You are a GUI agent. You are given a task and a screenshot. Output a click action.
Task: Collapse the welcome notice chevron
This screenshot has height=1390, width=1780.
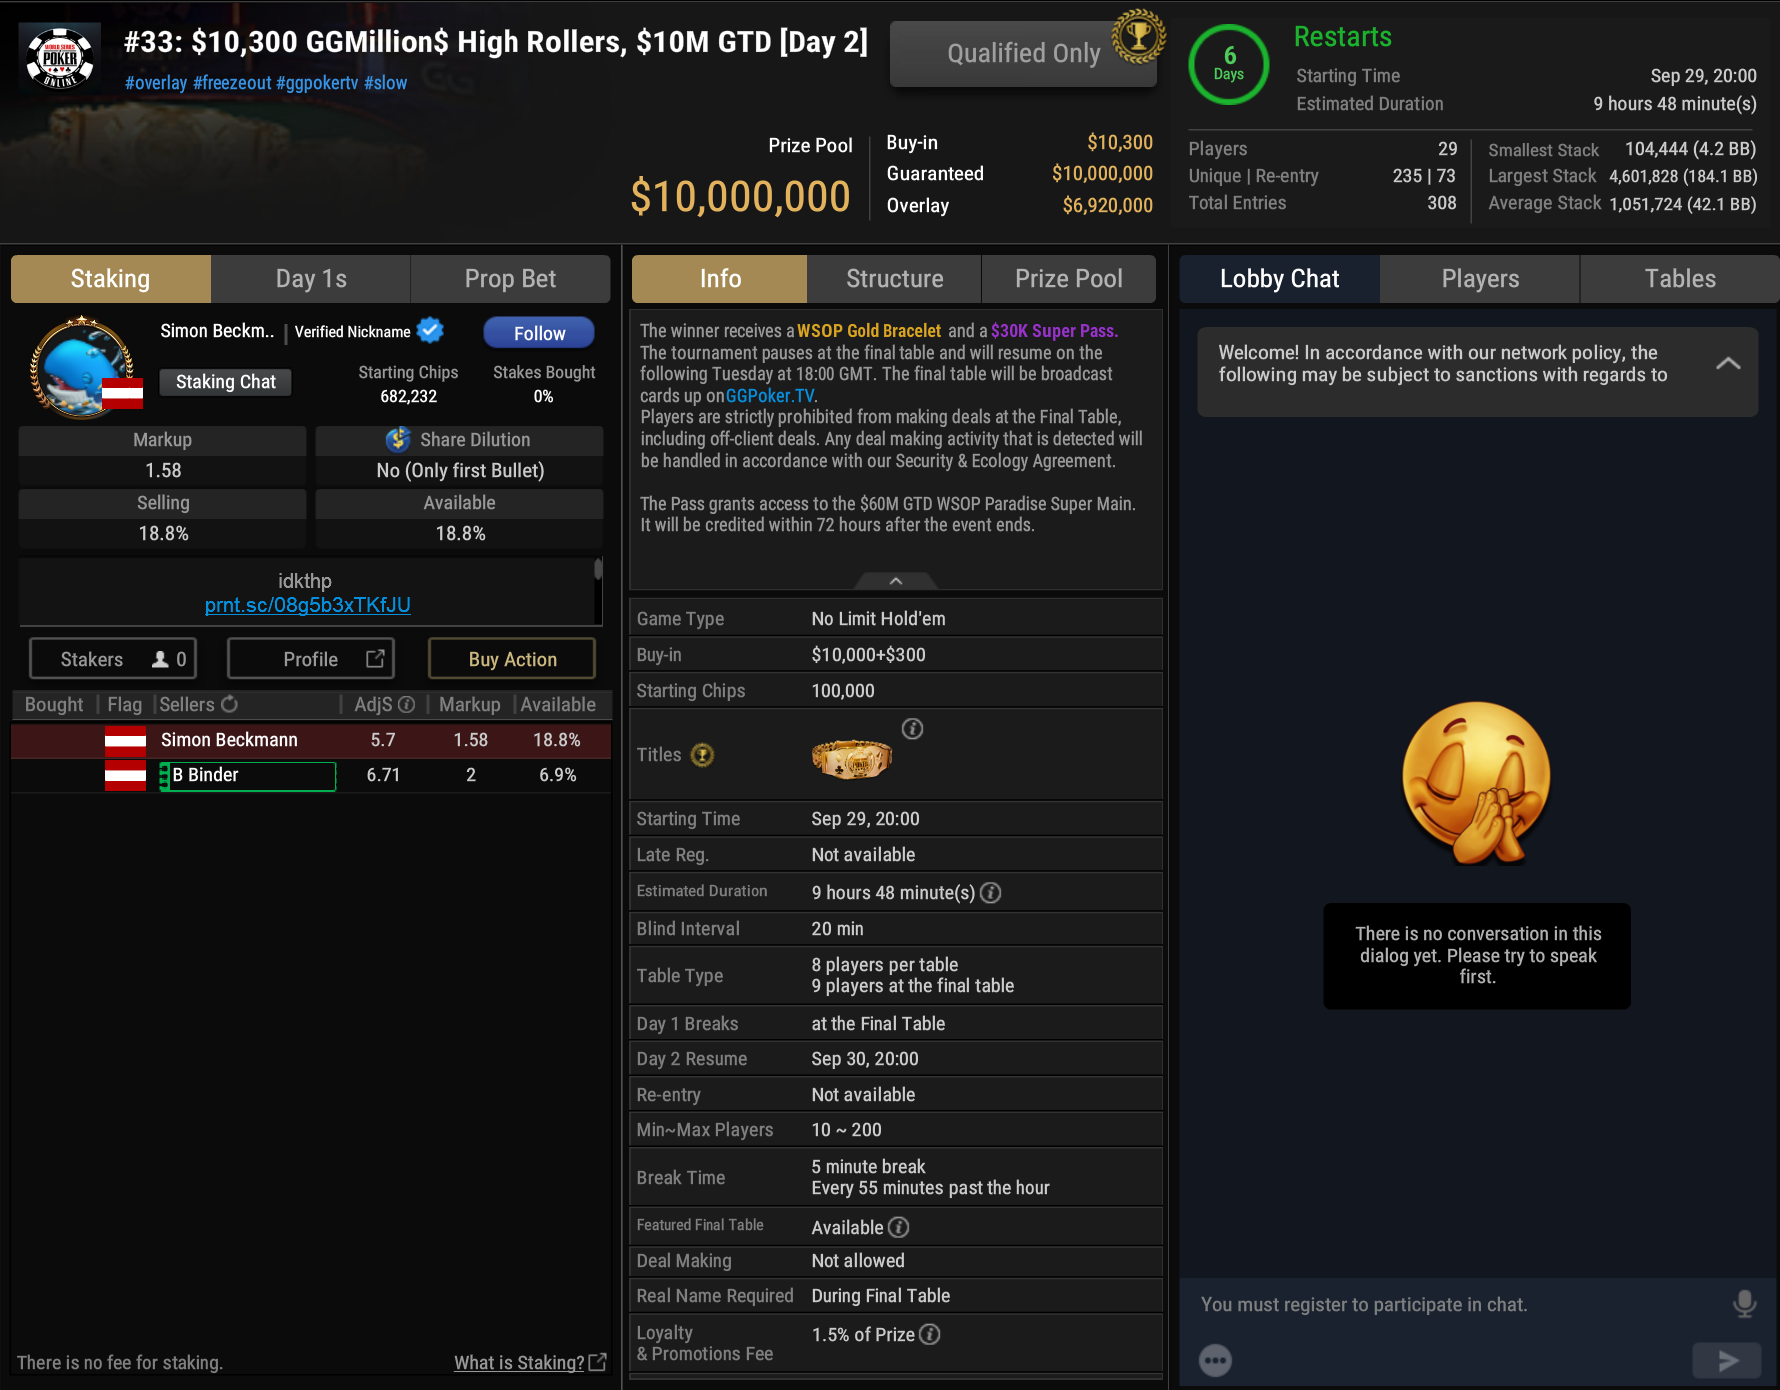click(x=1728, y=364)
